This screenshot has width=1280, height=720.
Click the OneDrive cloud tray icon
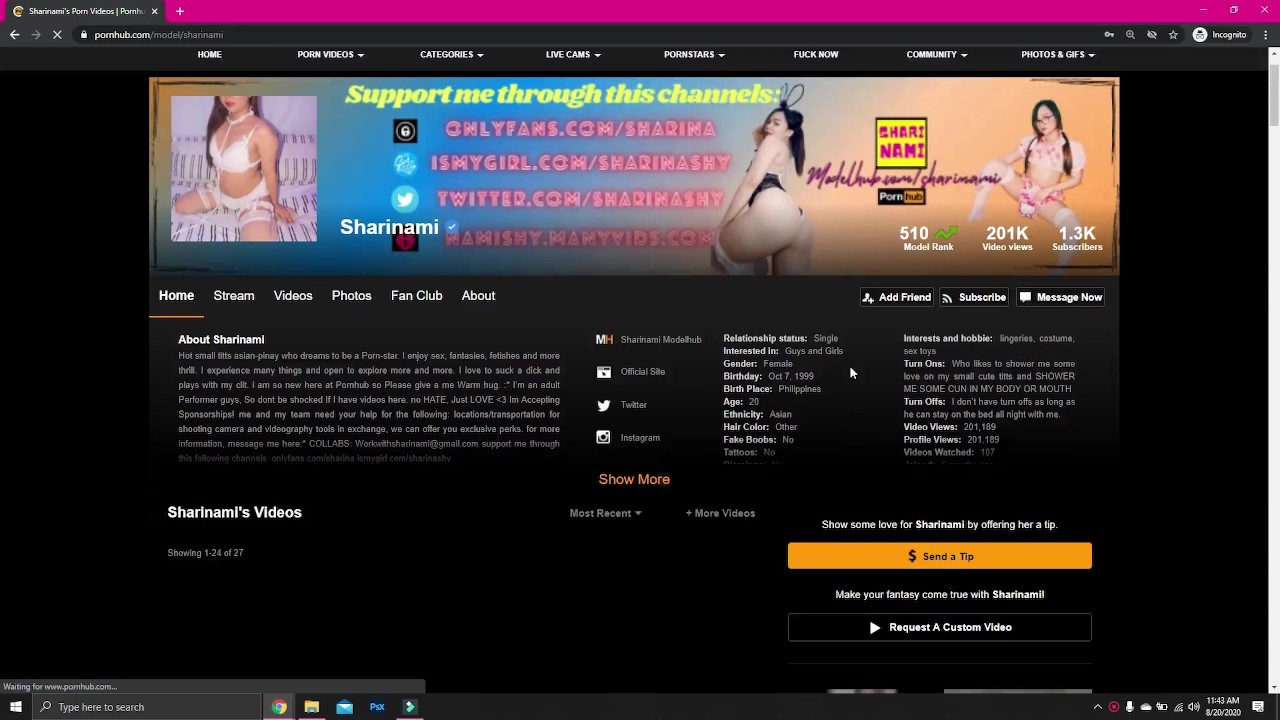pos(1146,707)
